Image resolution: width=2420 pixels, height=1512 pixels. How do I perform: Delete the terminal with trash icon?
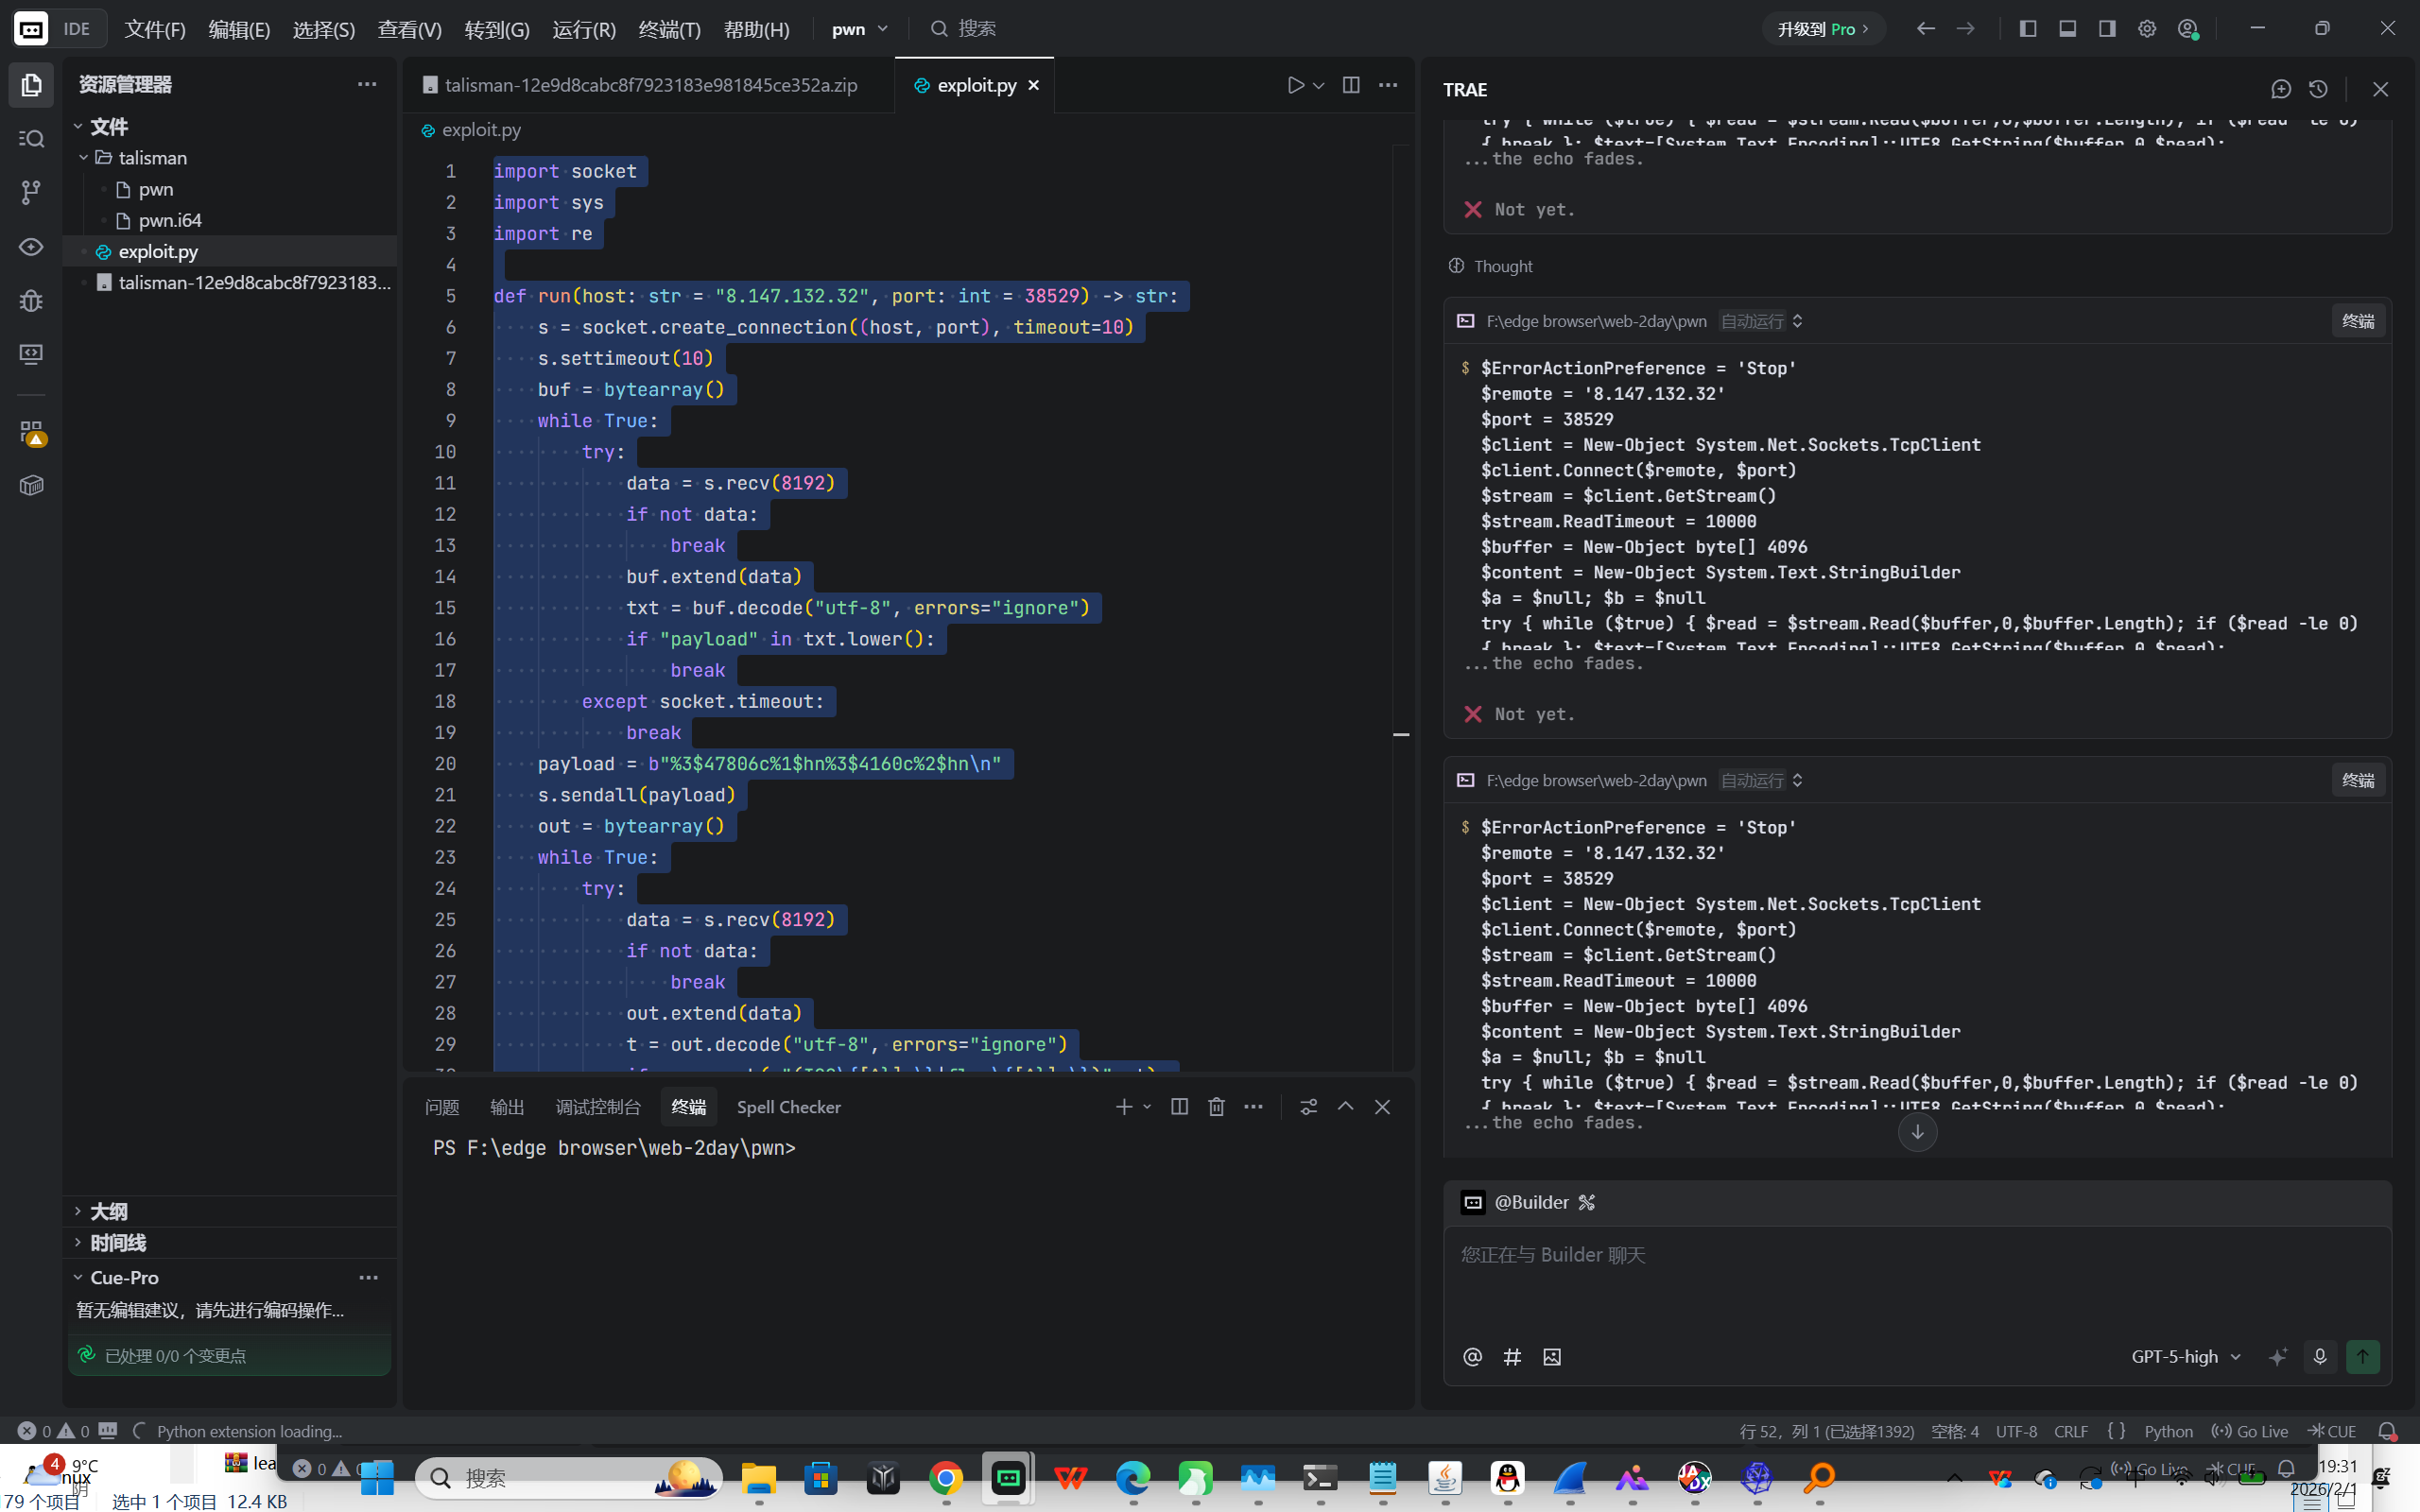(1216, 1106)
